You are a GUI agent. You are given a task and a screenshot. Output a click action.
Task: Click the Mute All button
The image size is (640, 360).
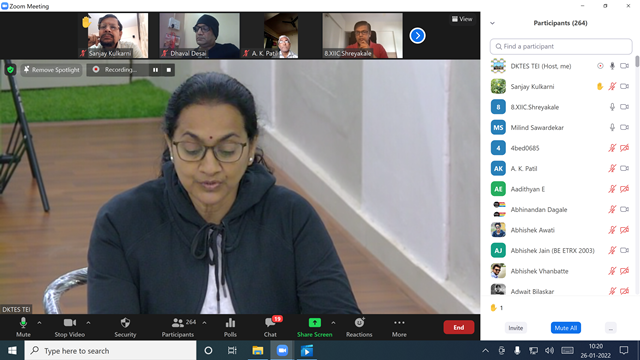[566, 328]
